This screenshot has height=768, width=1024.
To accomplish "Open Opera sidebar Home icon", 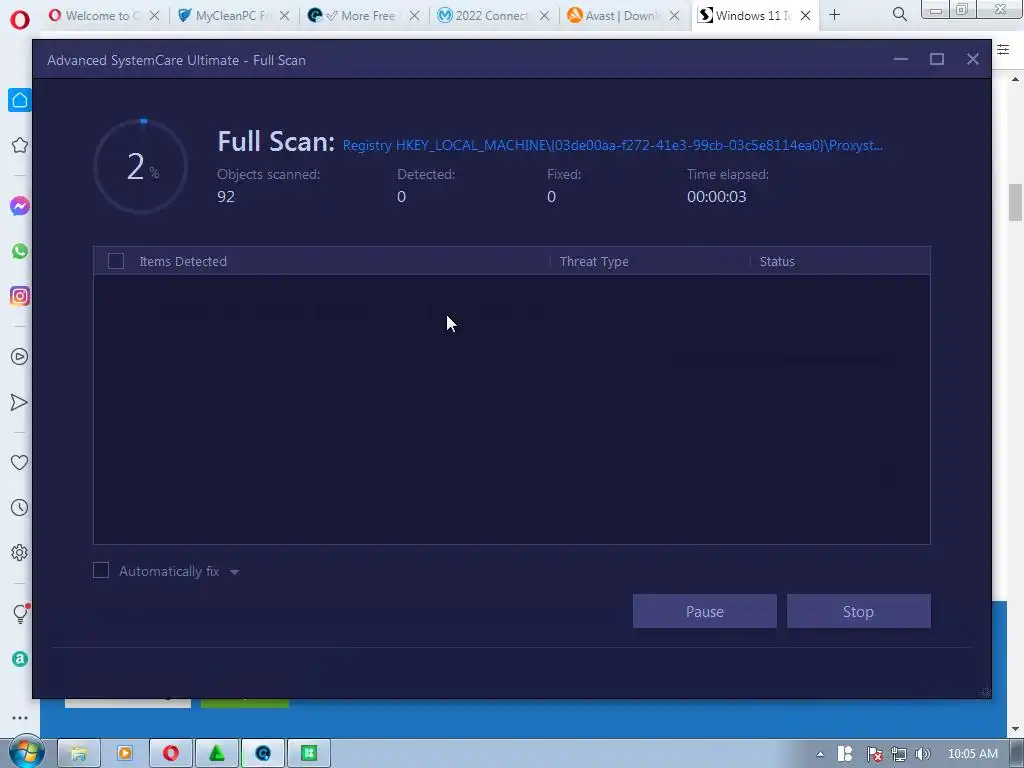I will pyautogui.click(x=20, y=100).
